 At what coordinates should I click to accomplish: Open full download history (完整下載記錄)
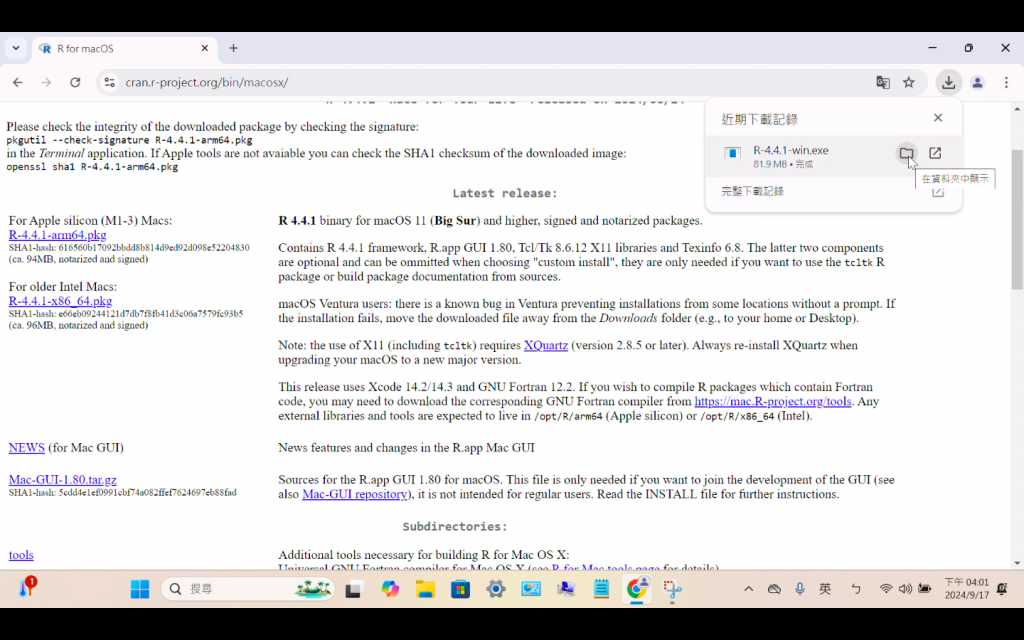(x=752, y=191)
